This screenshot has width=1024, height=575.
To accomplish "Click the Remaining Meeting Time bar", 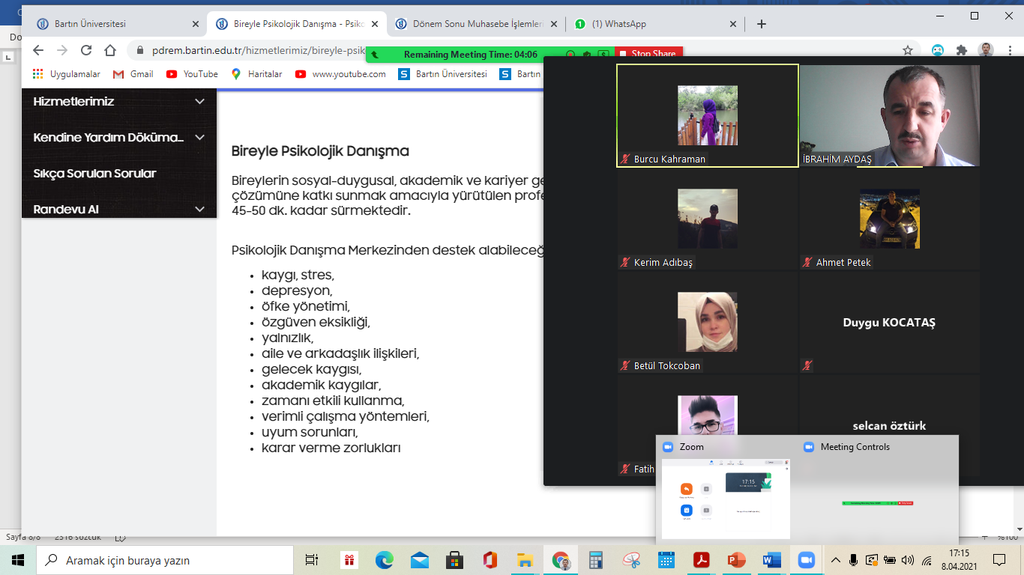I will [470, 54].
